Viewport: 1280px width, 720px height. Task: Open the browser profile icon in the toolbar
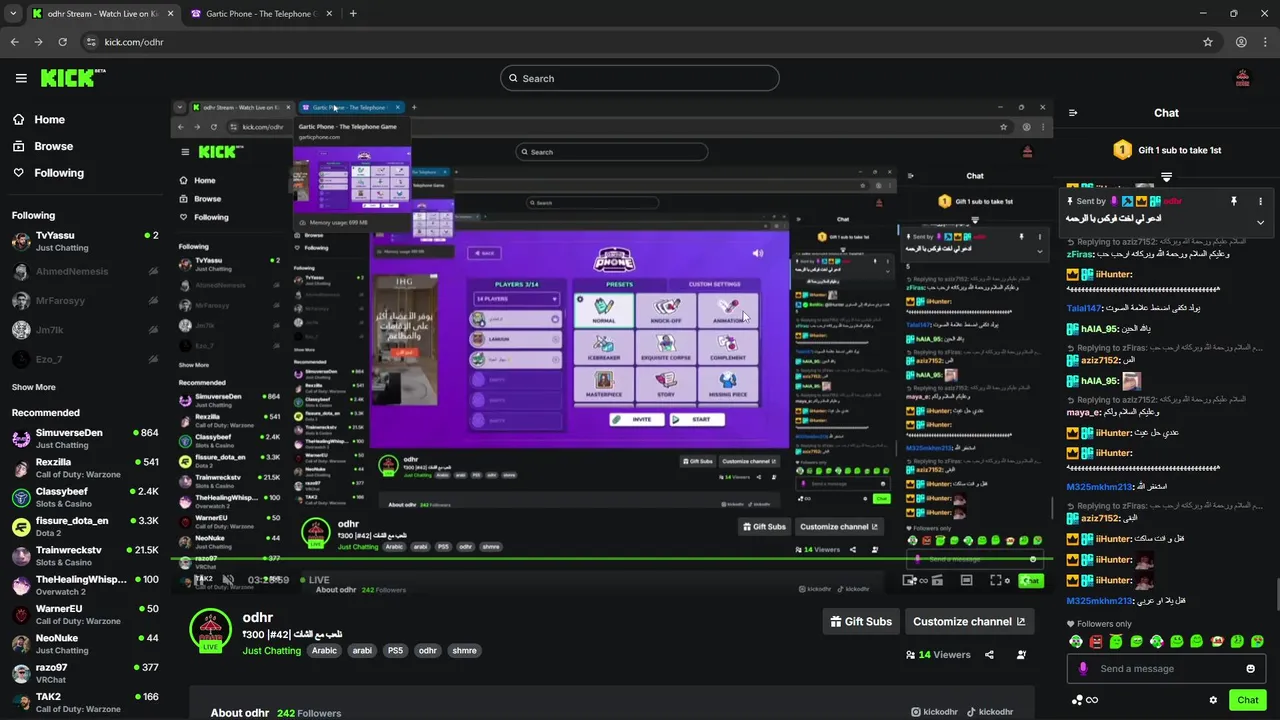coord(1241,42)
